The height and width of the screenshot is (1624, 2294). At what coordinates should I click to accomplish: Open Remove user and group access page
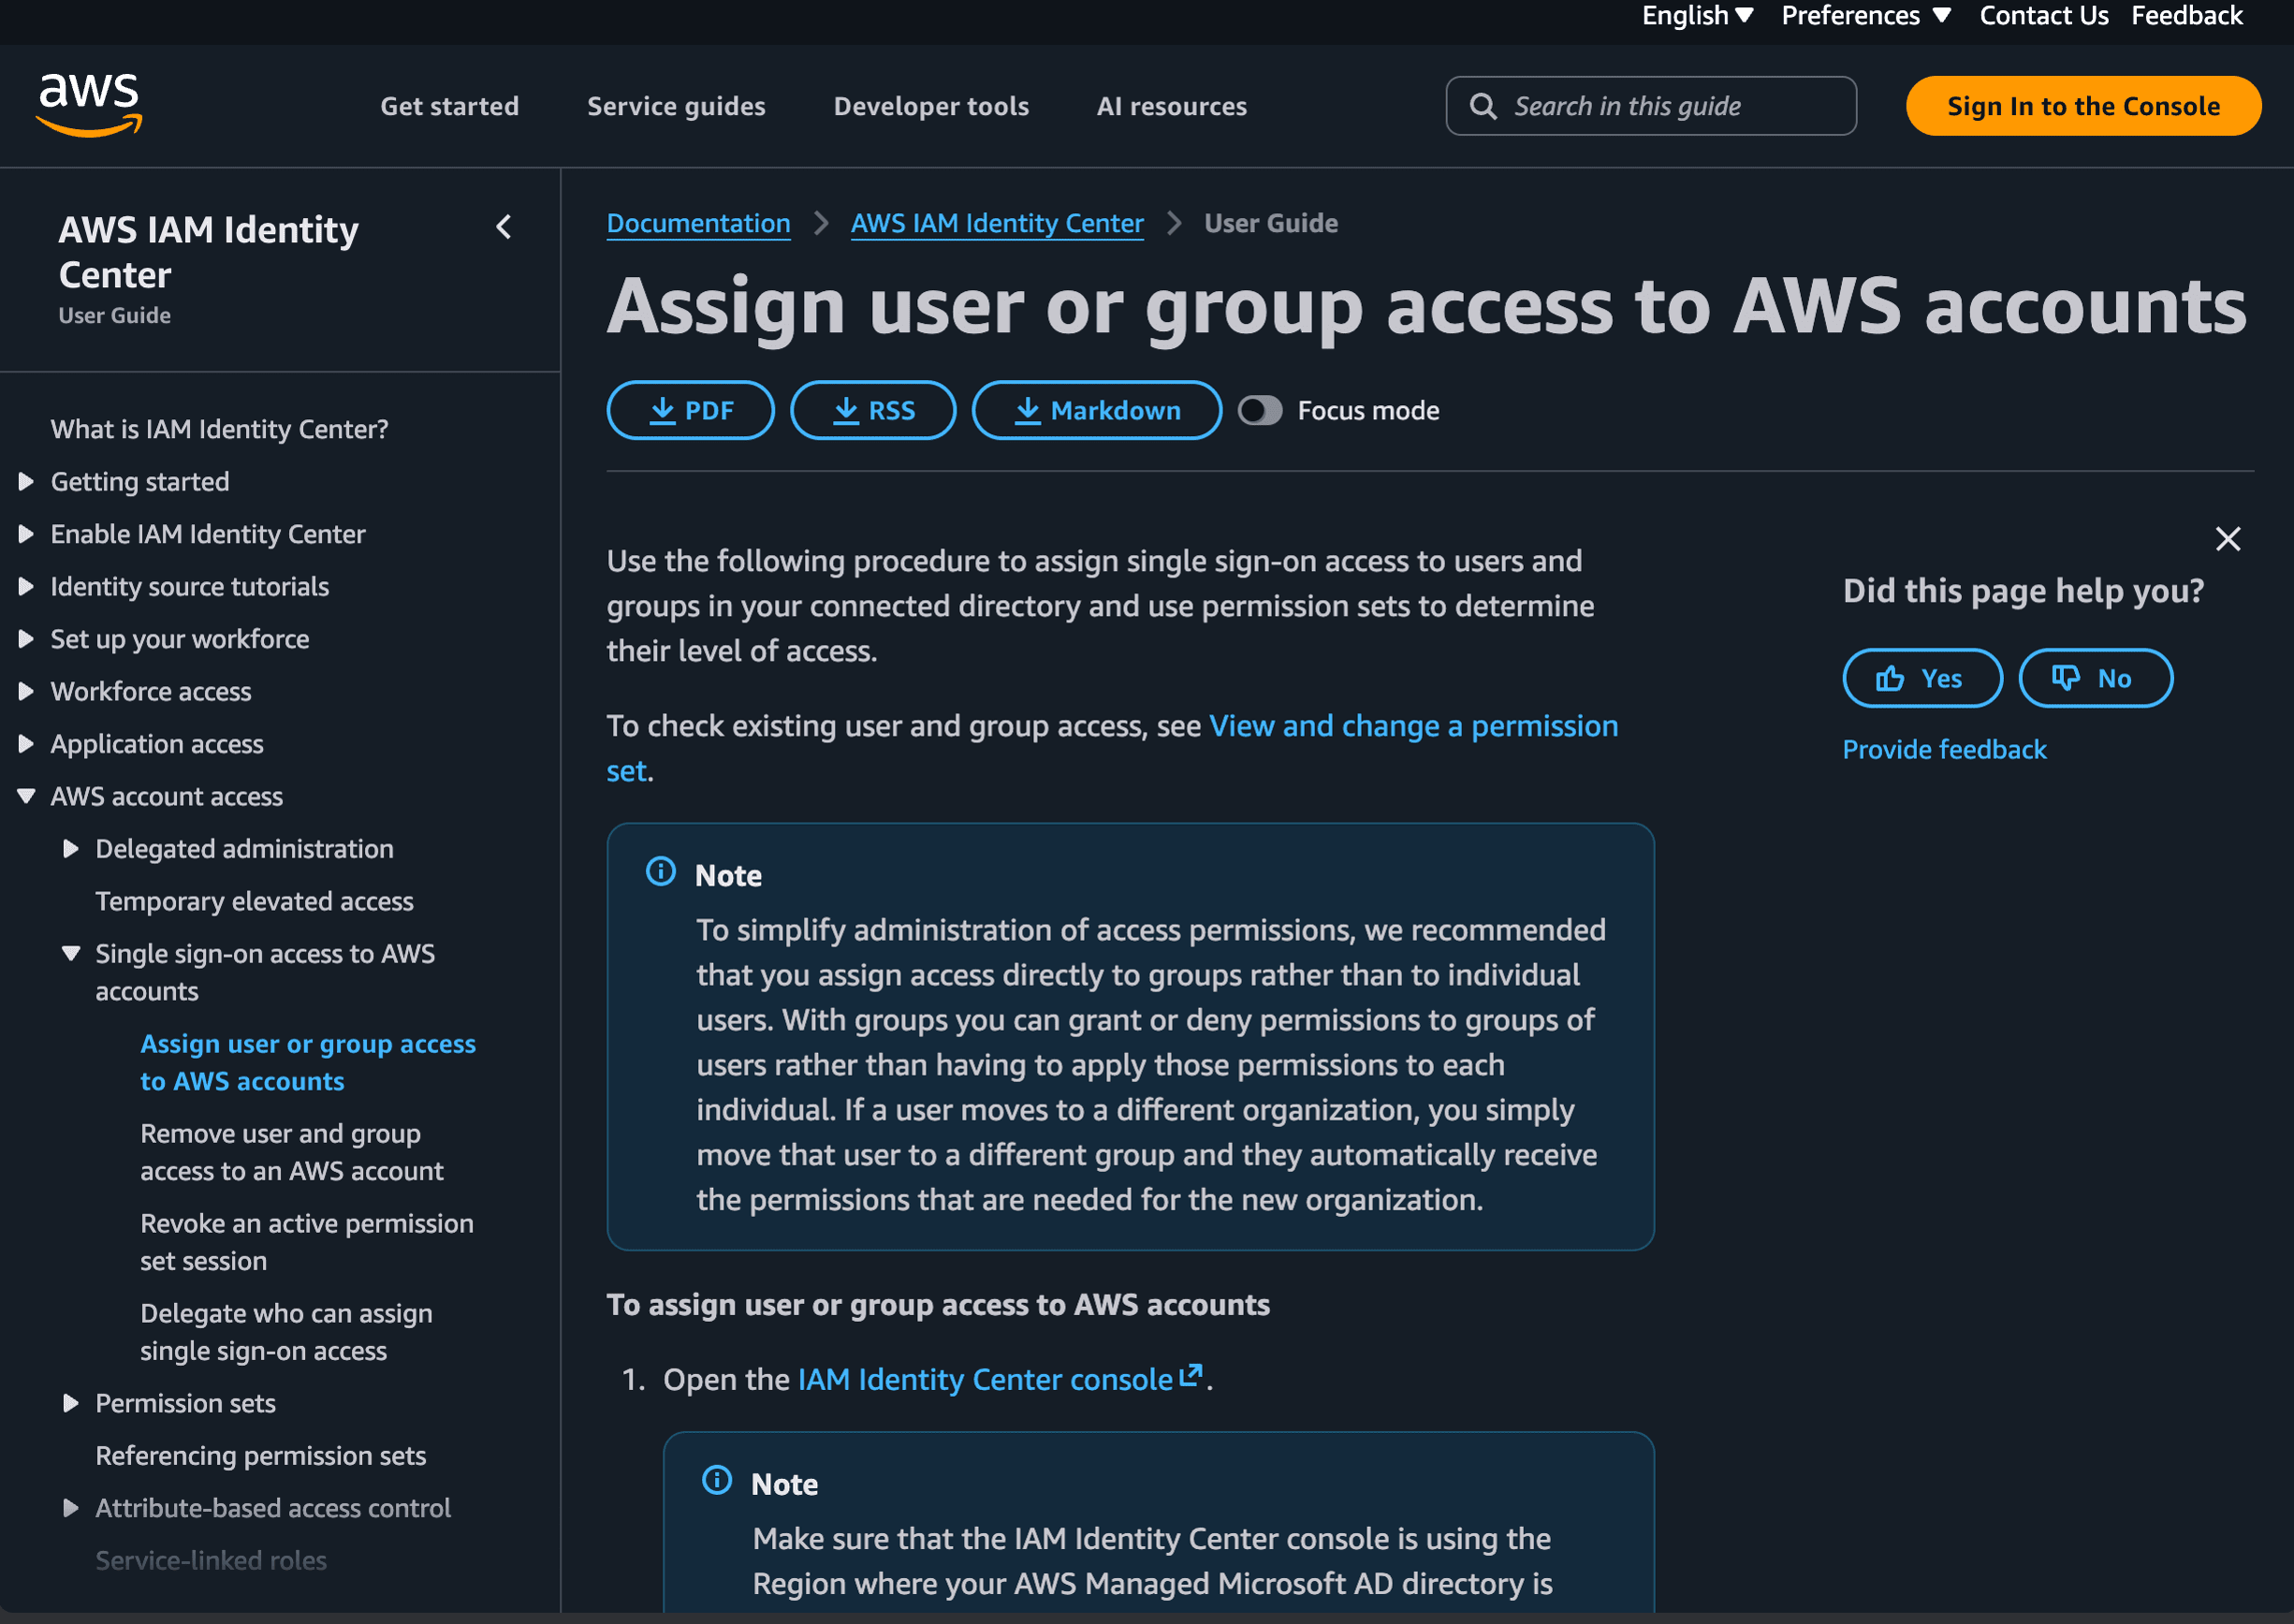click(x=291, y=1153)
